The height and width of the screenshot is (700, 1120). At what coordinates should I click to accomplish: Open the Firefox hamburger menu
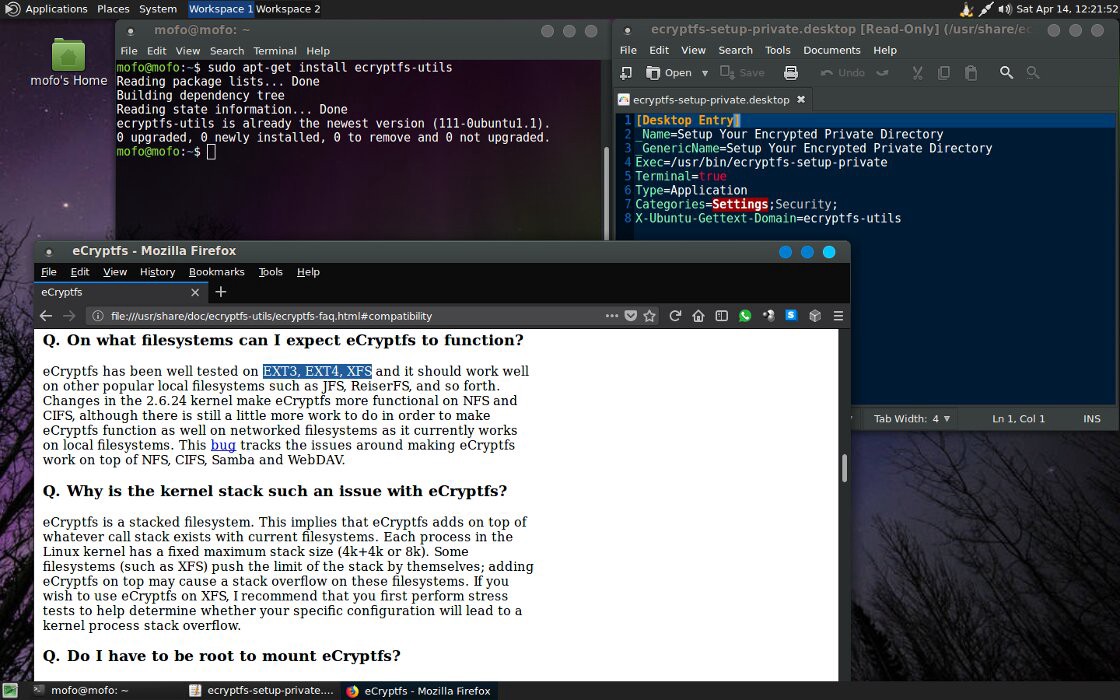tap(838, 316)
